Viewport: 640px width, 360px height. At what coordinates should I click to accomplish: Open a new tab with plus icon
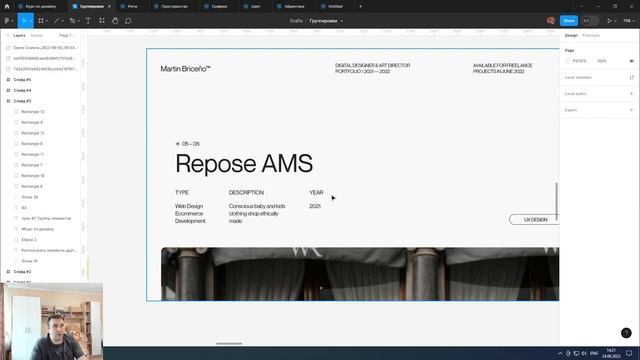point(360,6)
